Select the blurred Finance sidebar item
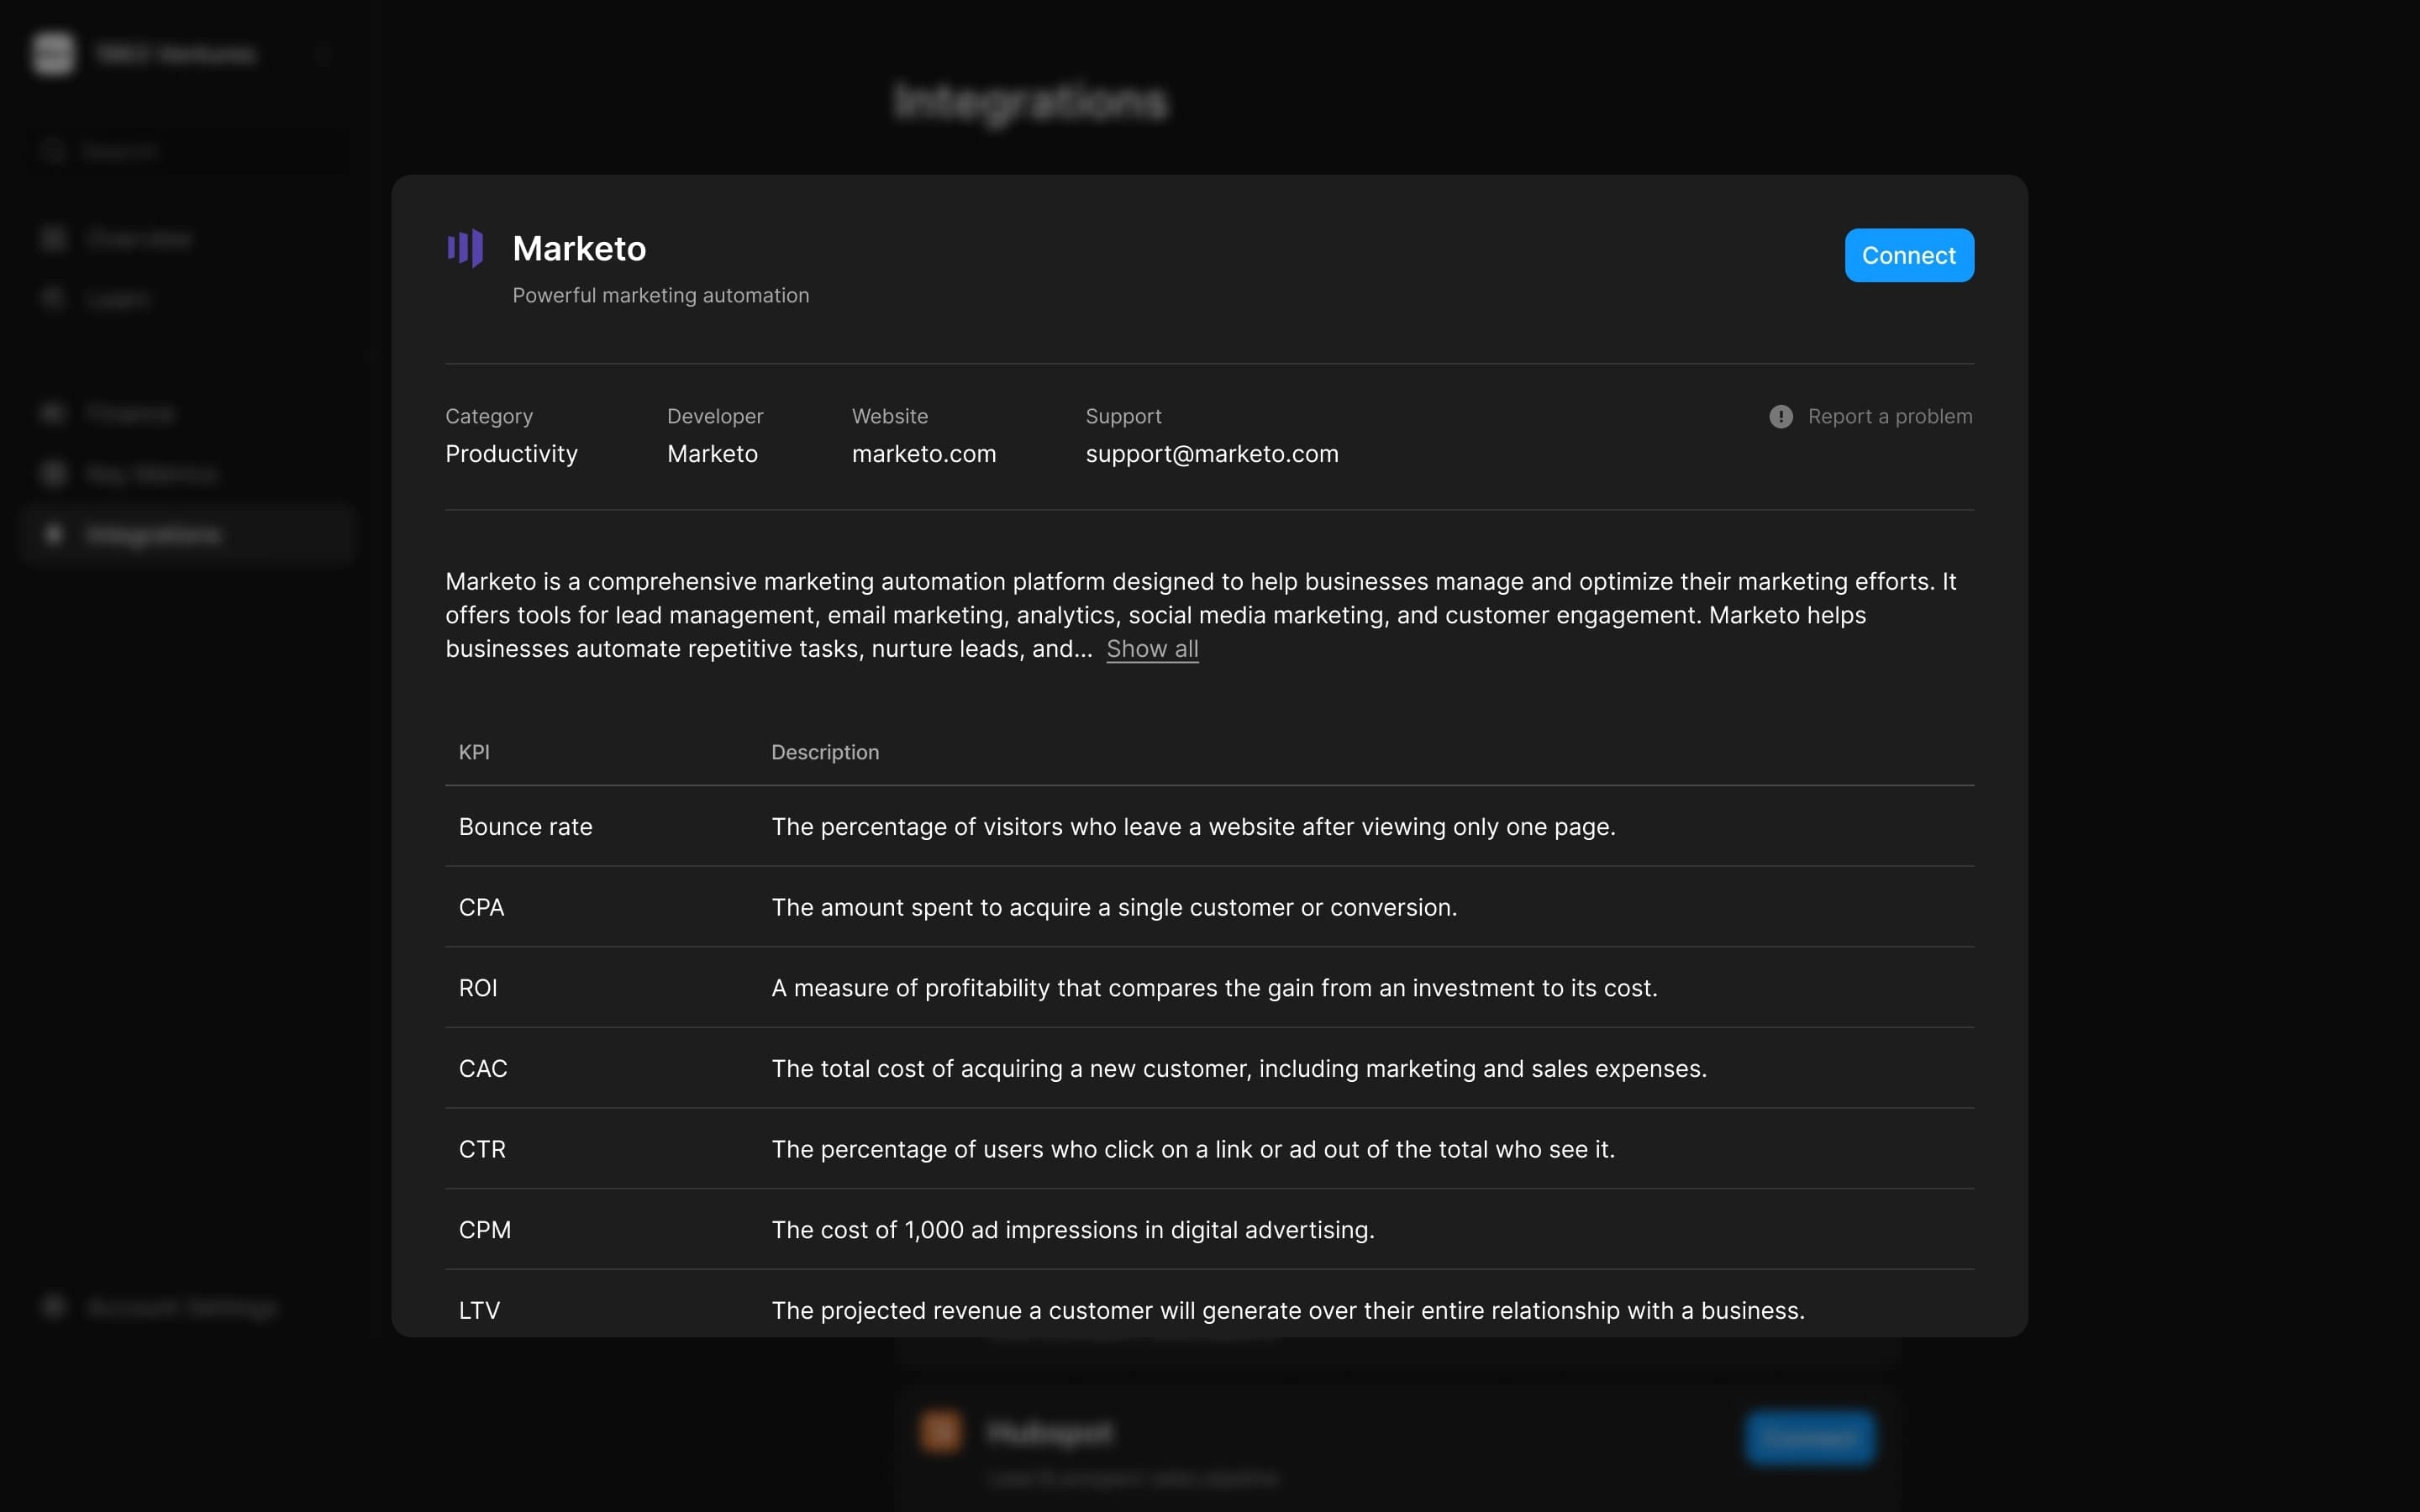2420x1512 pixels. click(130, 414)
